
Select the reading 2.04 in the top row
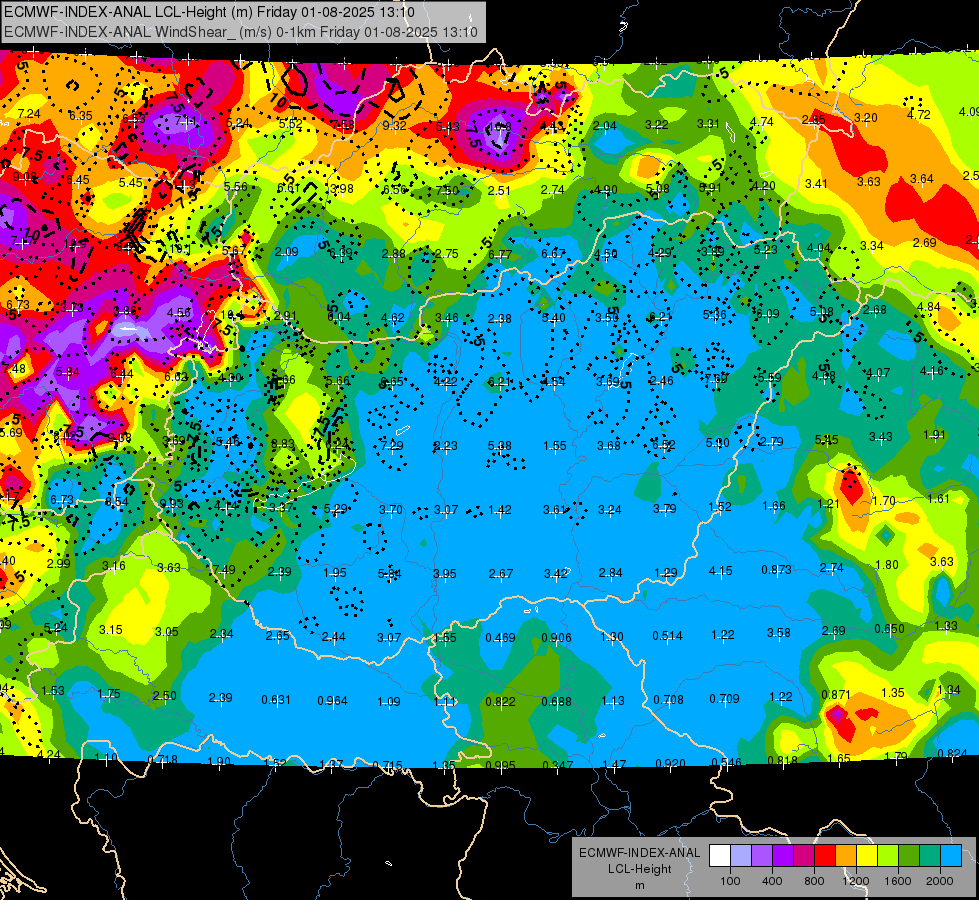tap(604, 126)
